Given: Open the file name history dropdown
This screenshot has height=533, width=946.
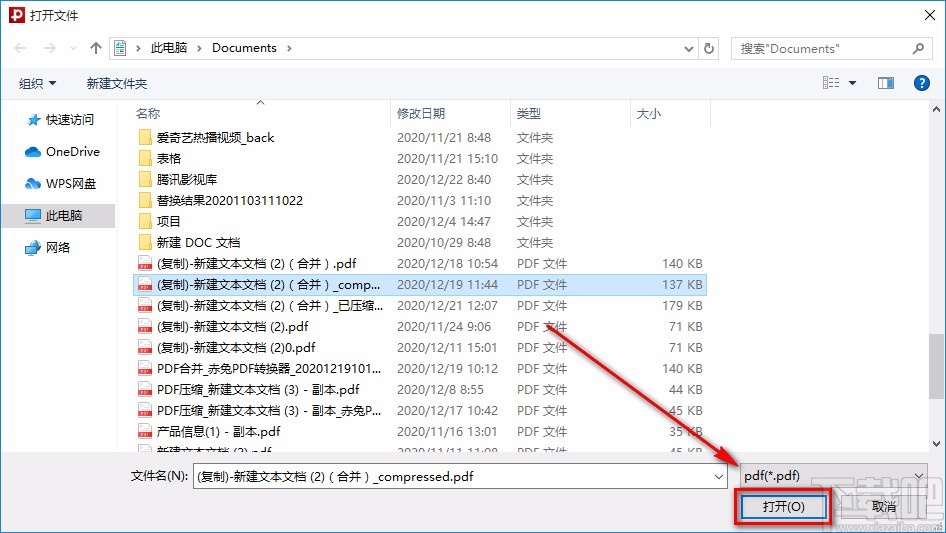Looking at the screenshot, I should click(x=719, y=477).
